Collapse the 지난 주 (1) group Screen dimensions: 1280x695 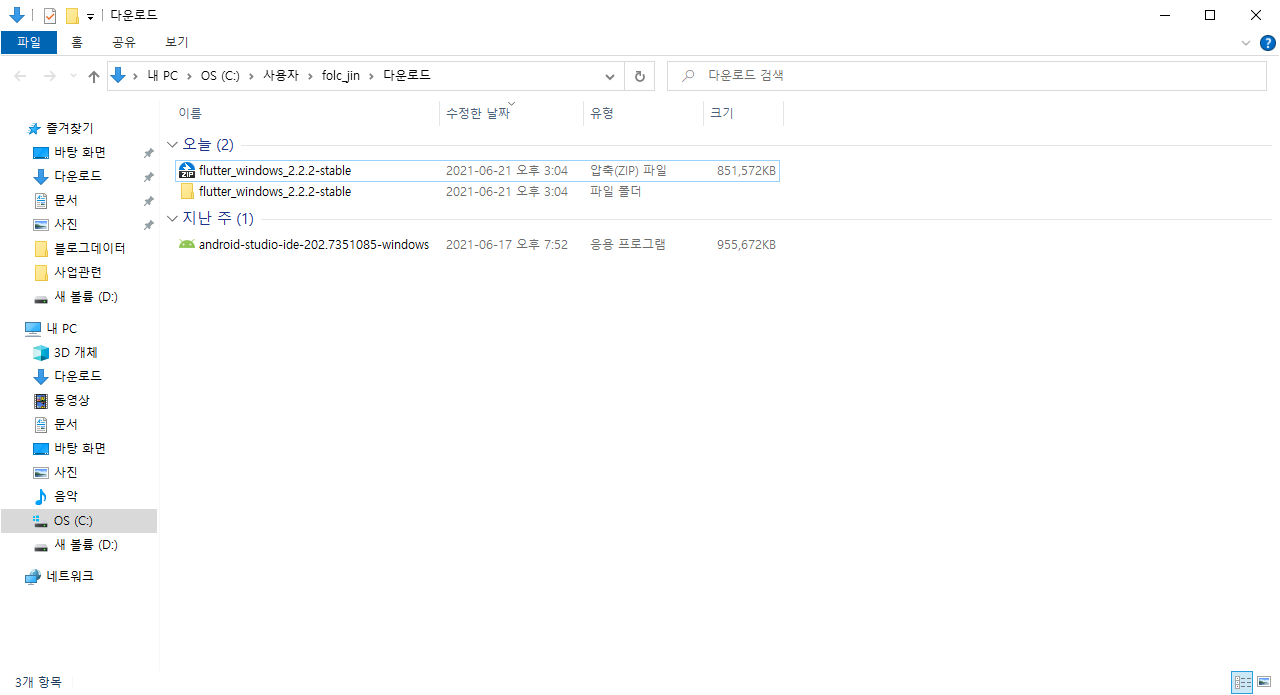tap(173, 219)
